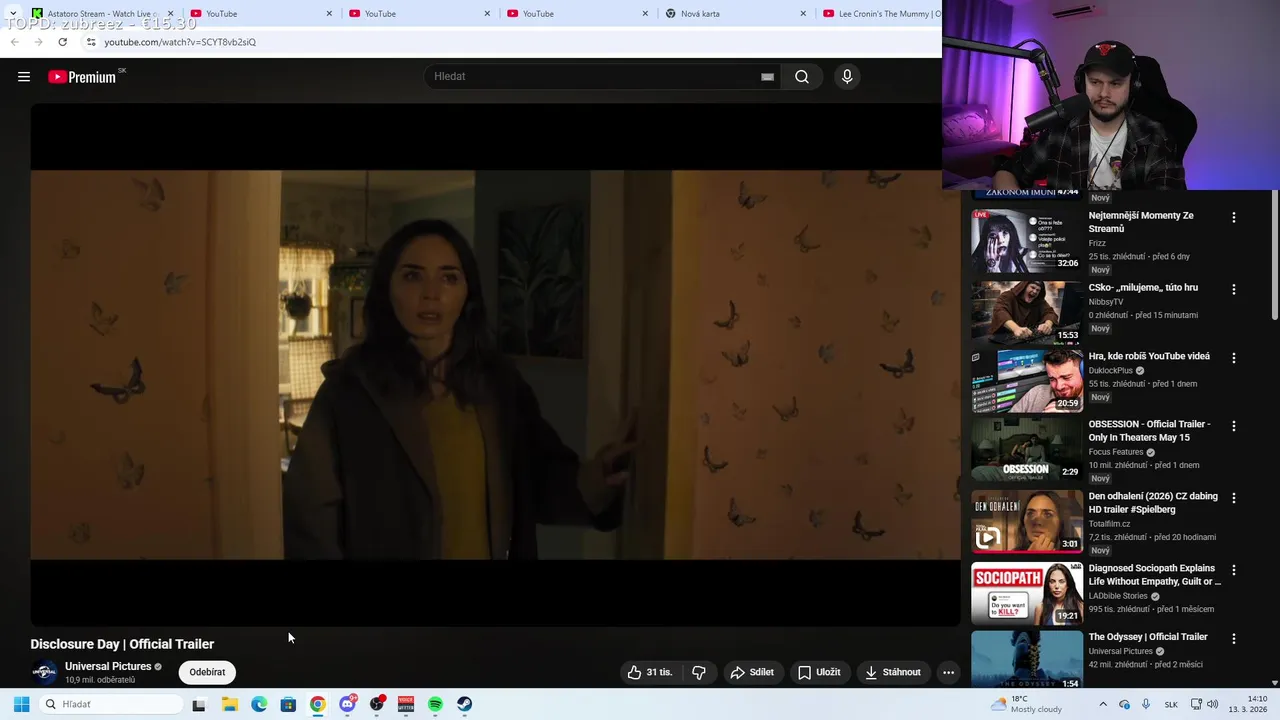The image size is (1280, 720).
Task: Click the Totalfilm.cz channel name
Action: point(1109,524)
